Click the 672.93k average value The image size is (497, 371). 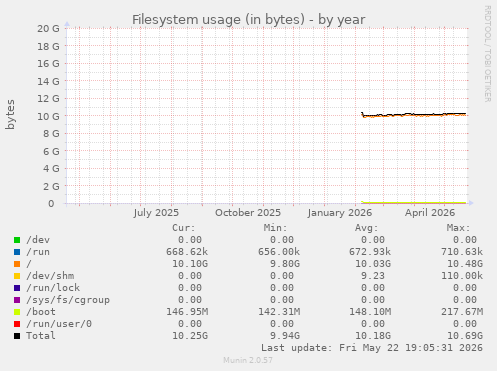pyautogui.click(x=370, y=252)
